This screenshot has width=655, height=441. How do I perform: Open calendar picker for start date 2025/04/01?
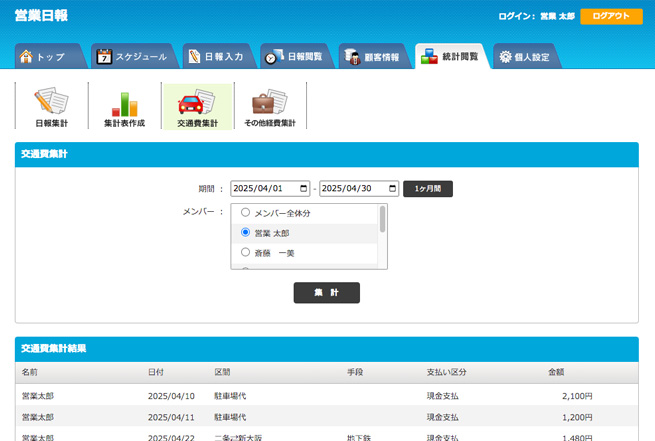pos(304,189)
